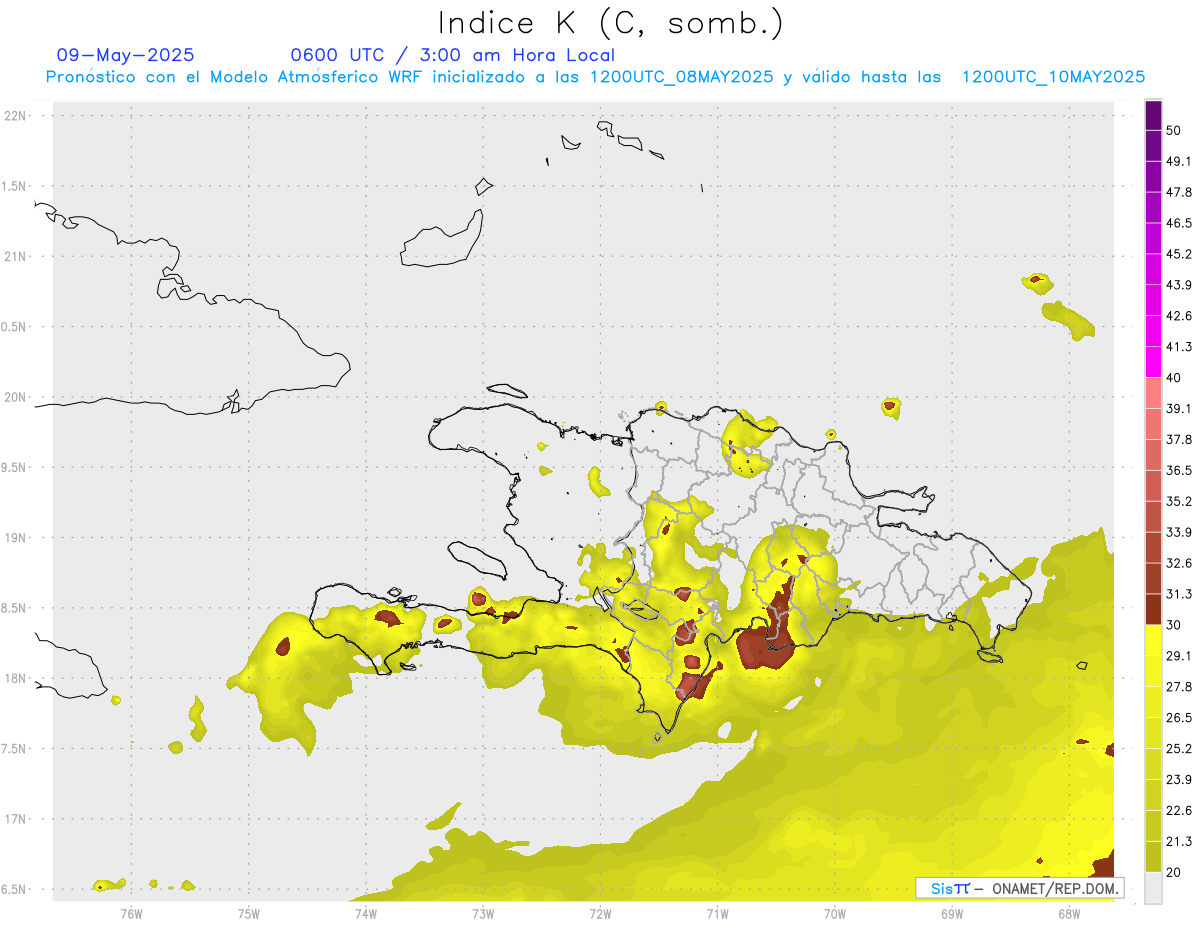Select the light gray swatch below the 20 label
Viewport: 1200px width, 927px height.
click(x=1153, y=888)
